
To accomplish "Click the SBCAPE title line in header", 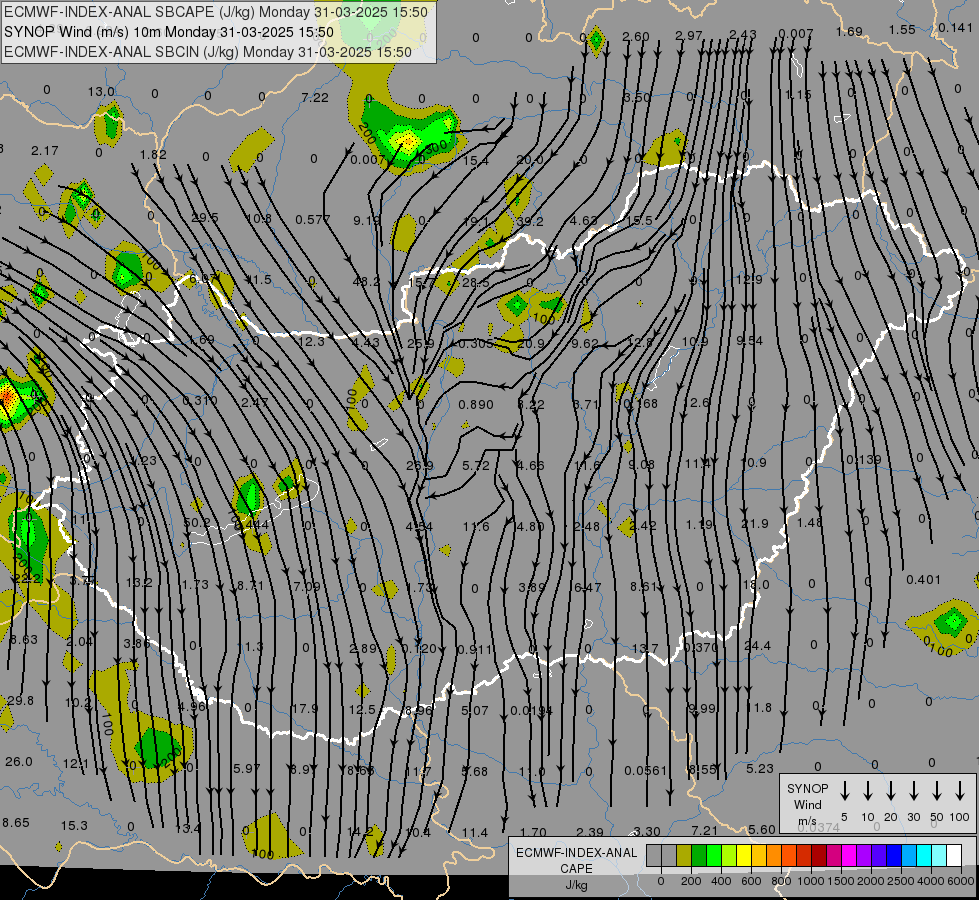I will (216, 12).
